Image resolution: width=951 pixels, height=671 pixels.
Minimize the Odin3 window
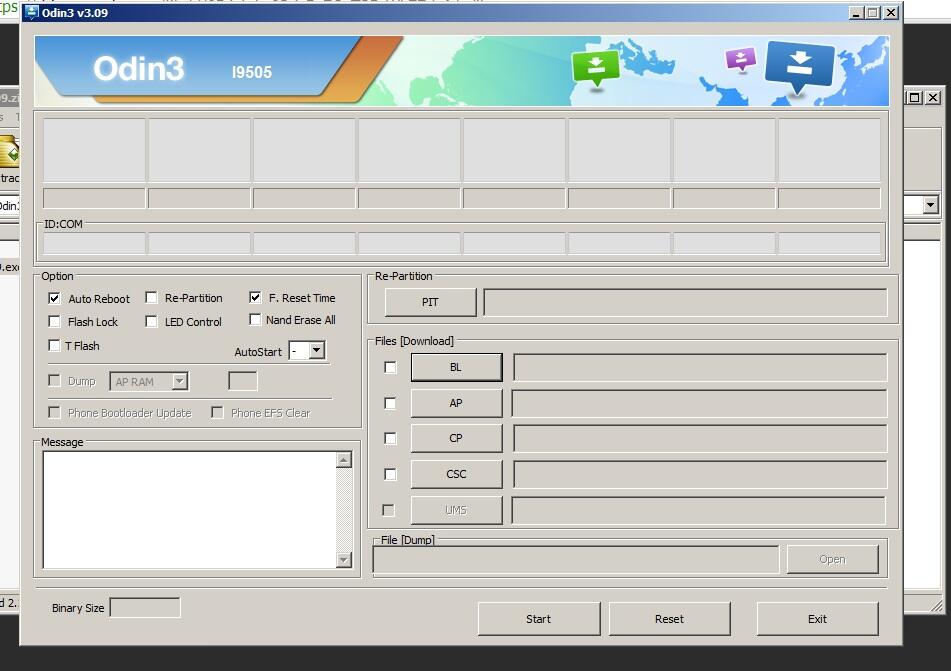pos(856,13)
